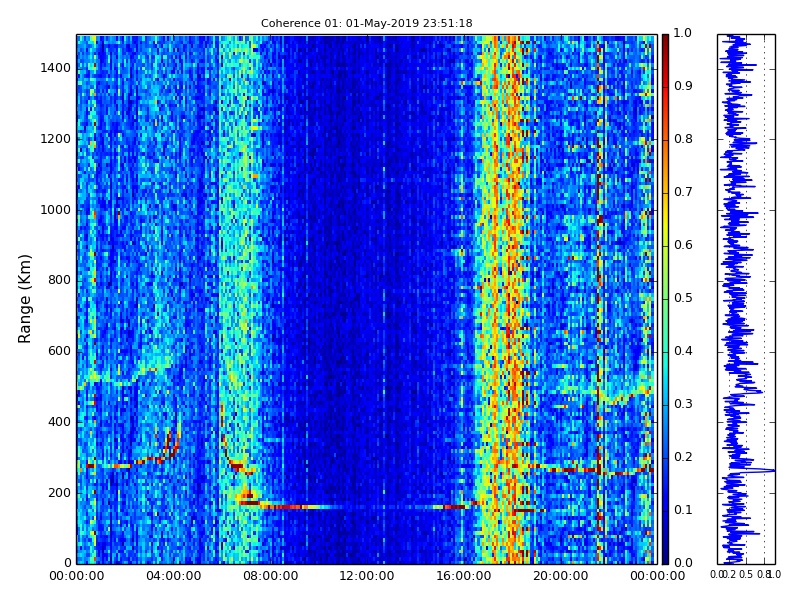Screen dimensions: 800x600
Task: Click the 16:00:00 time axis label
Action: coord(463,576)
